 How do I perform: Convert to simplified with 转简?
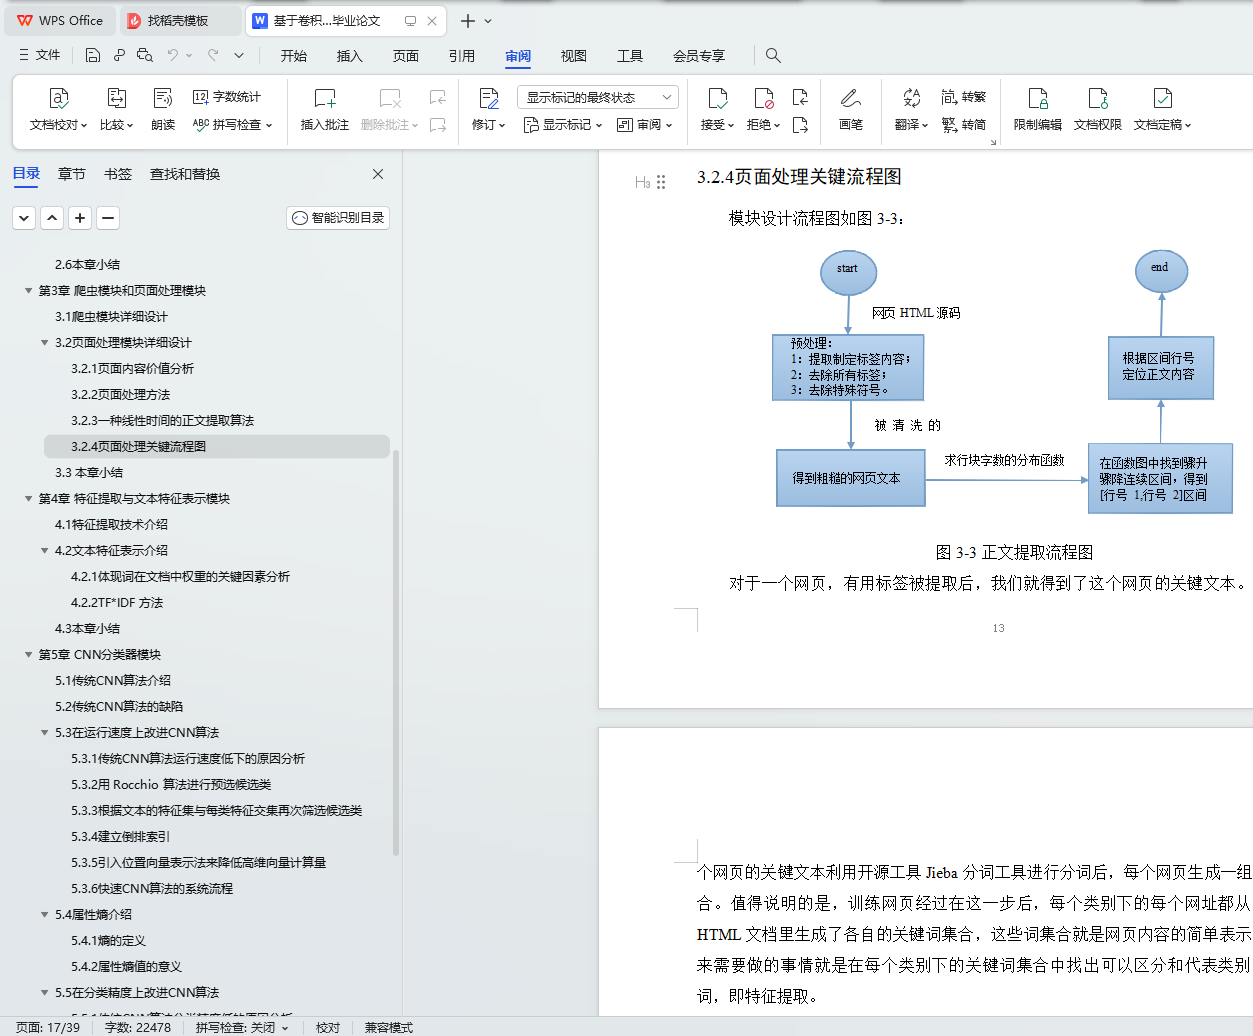click(964, 125)
